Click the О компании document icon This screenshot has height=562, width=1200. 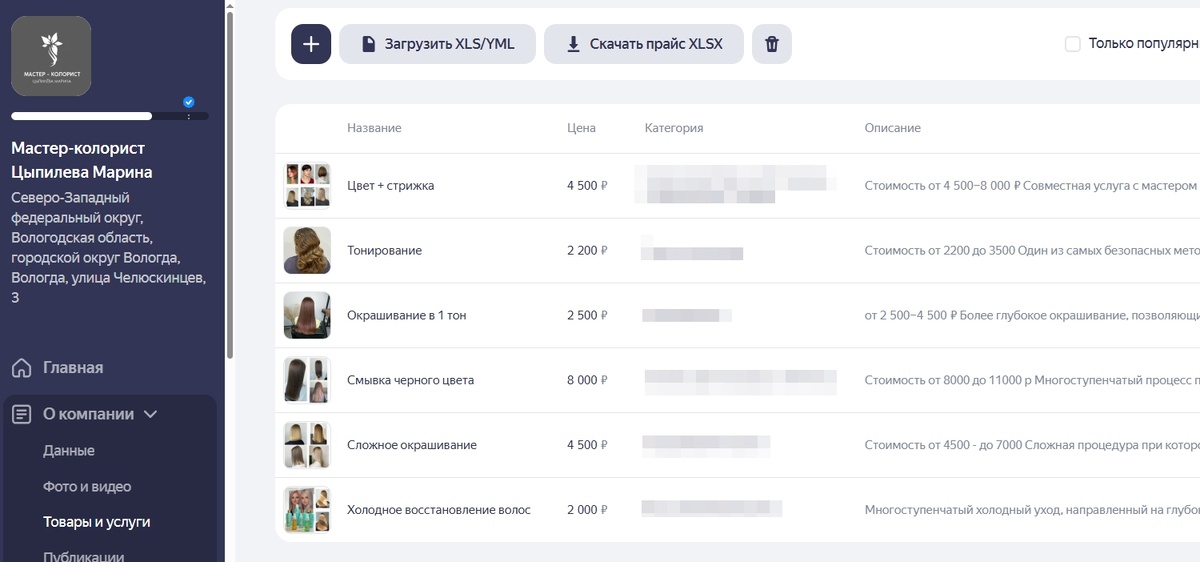coord(21,414)
